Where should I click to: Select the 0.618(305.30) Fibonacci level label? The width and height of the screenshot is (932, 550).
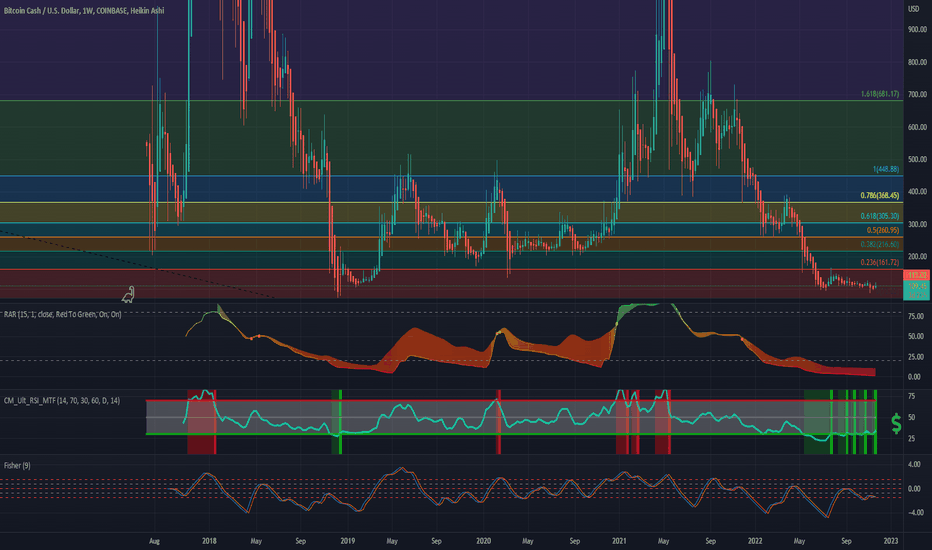coord(880,216)
